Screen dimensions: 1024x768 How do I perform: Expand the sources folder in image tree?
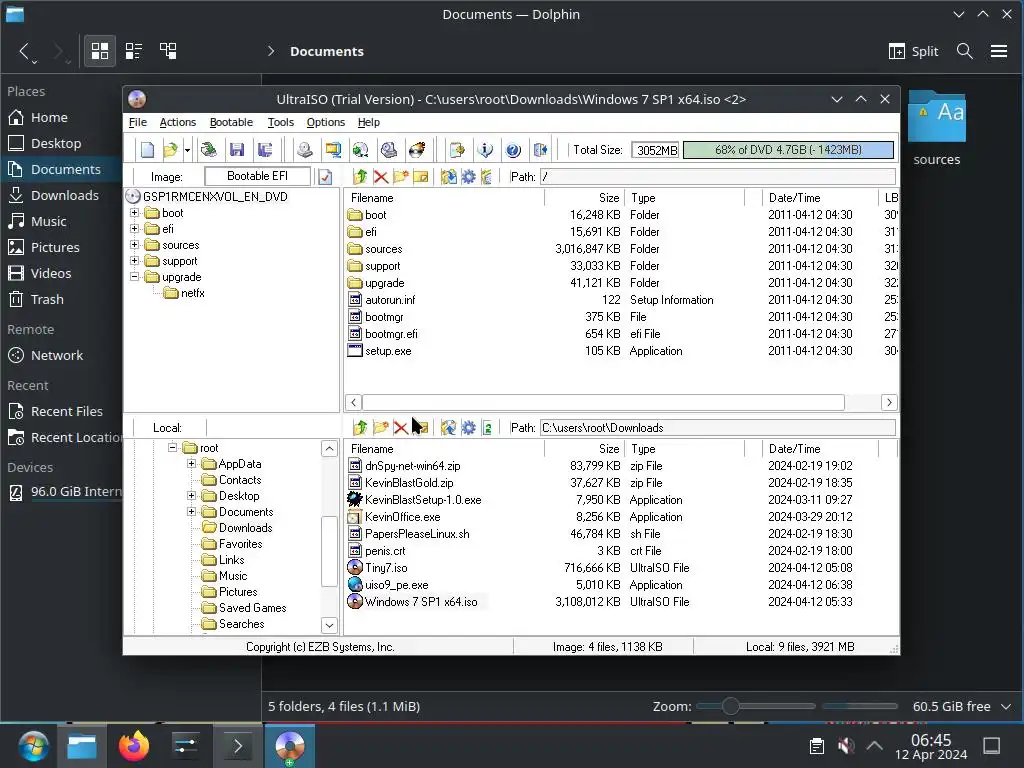coord(135,245)
